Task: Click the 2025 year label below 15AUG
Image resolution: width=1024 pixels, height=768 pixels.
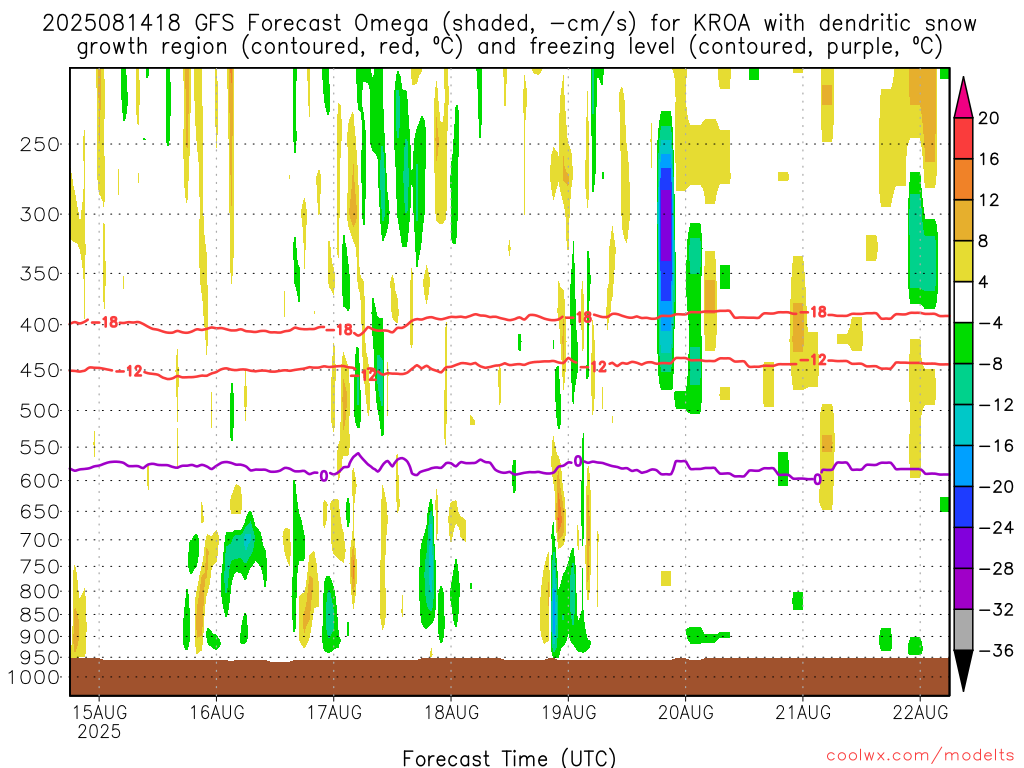Action: [99, 731]
